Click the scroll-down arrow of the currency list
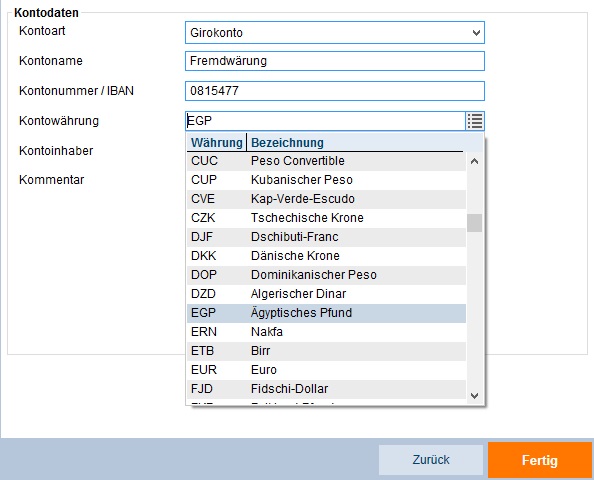Screen dimensions: 594x480 (474, 396)
